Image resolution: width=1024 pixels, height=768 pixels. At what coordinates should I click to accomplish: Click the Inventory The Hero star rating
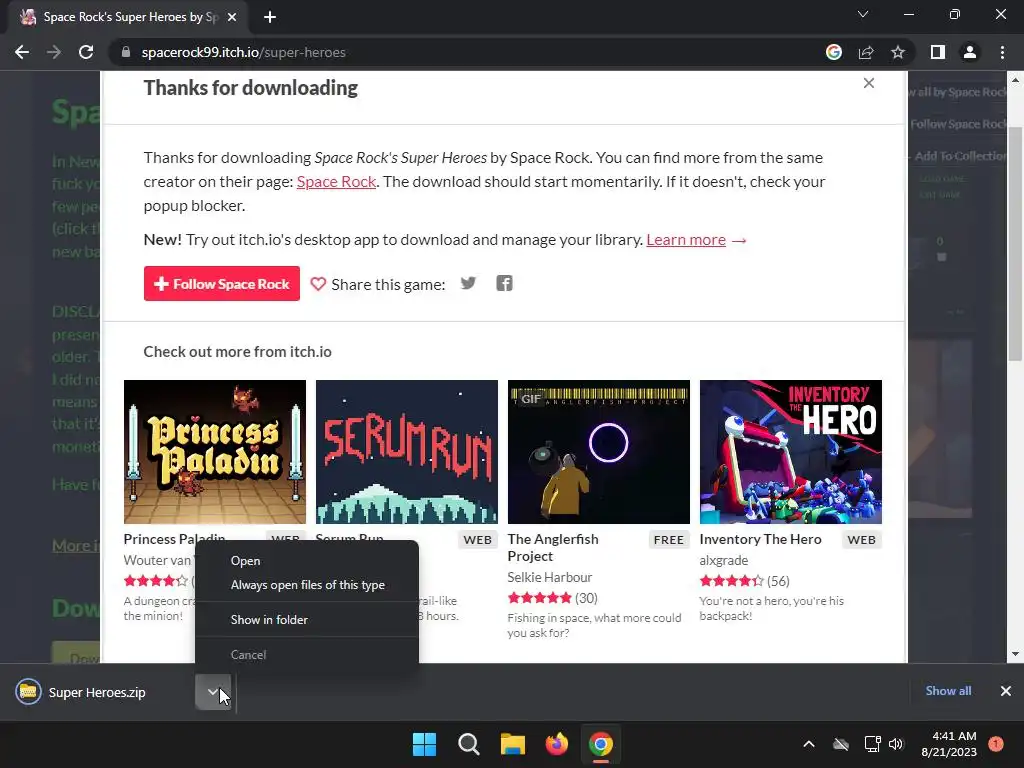(x=731, y=581)
